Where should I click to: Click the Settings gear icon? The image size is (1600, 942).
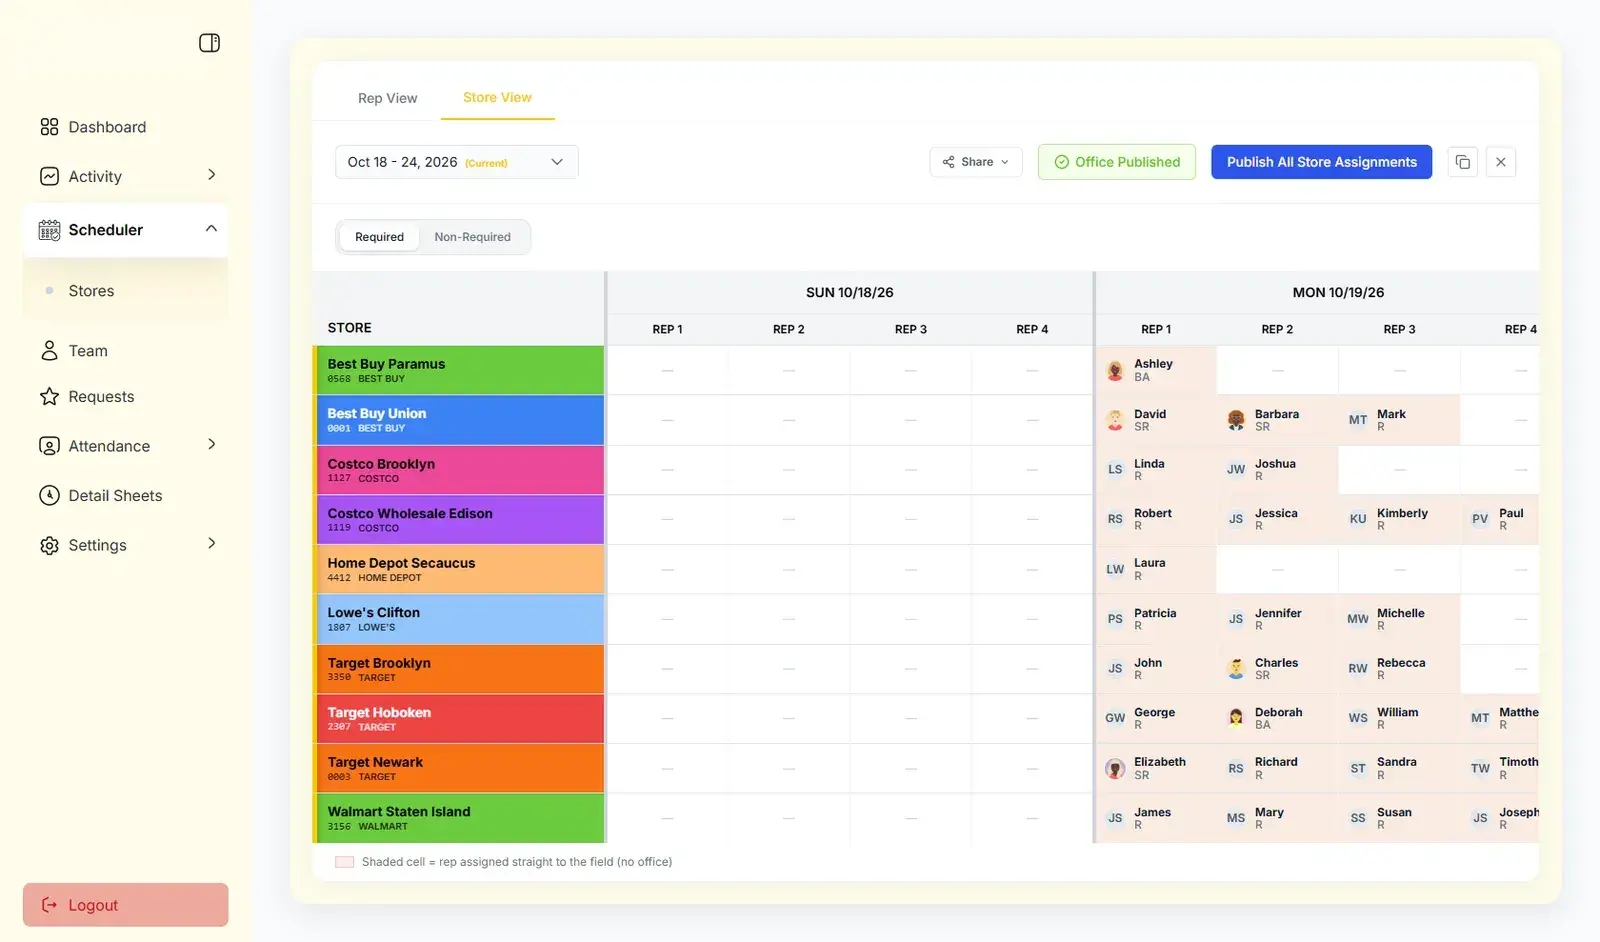click(49, 545)
